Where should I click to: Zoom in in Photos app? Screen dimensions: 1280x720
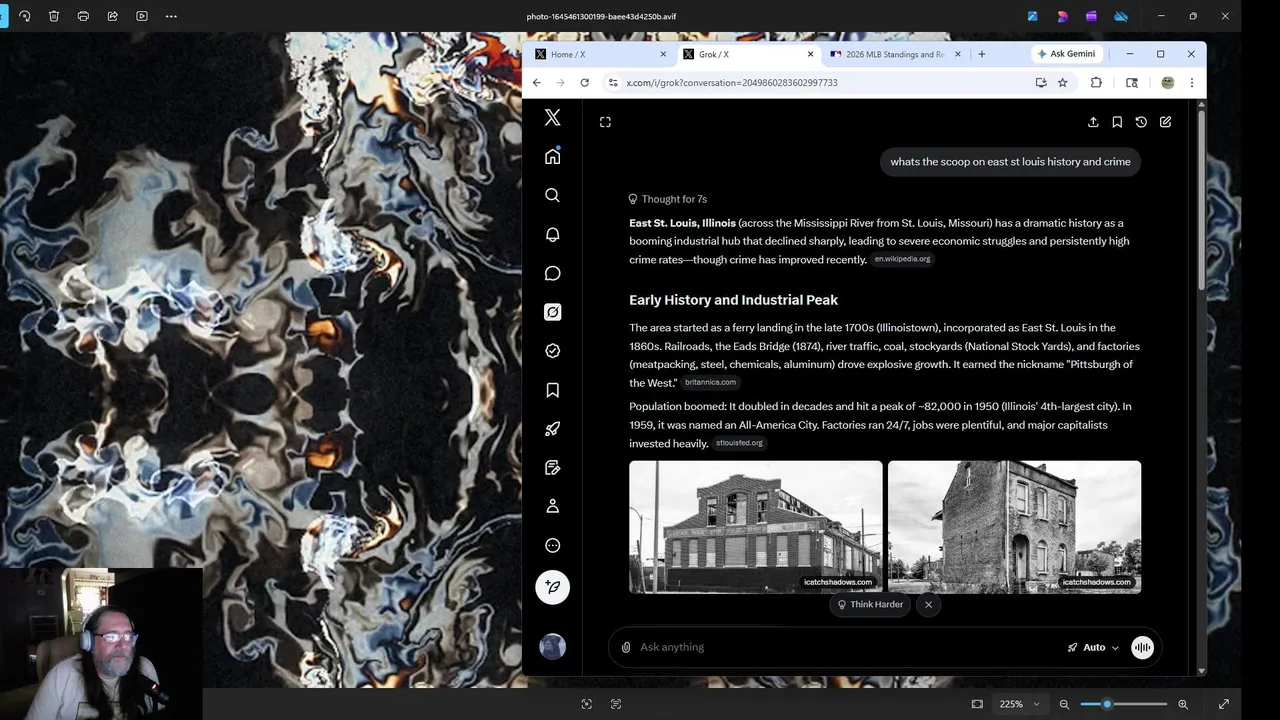point(1183,704)
